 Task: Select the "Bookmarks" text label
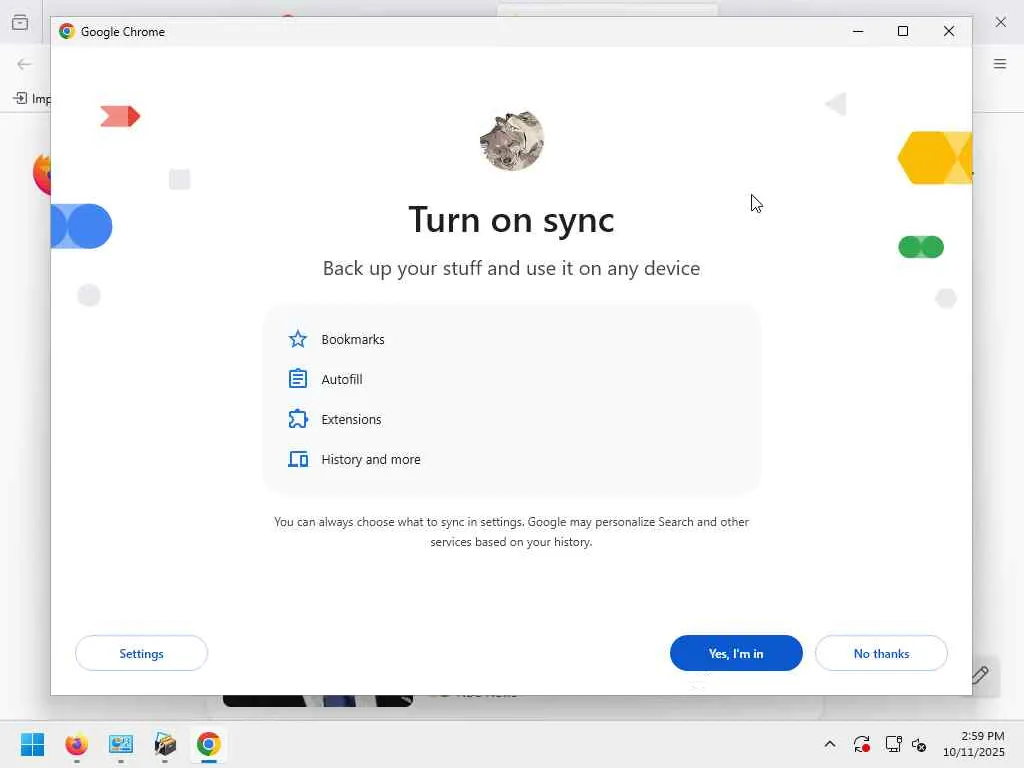pyautogui.click(x=353, y=340)
